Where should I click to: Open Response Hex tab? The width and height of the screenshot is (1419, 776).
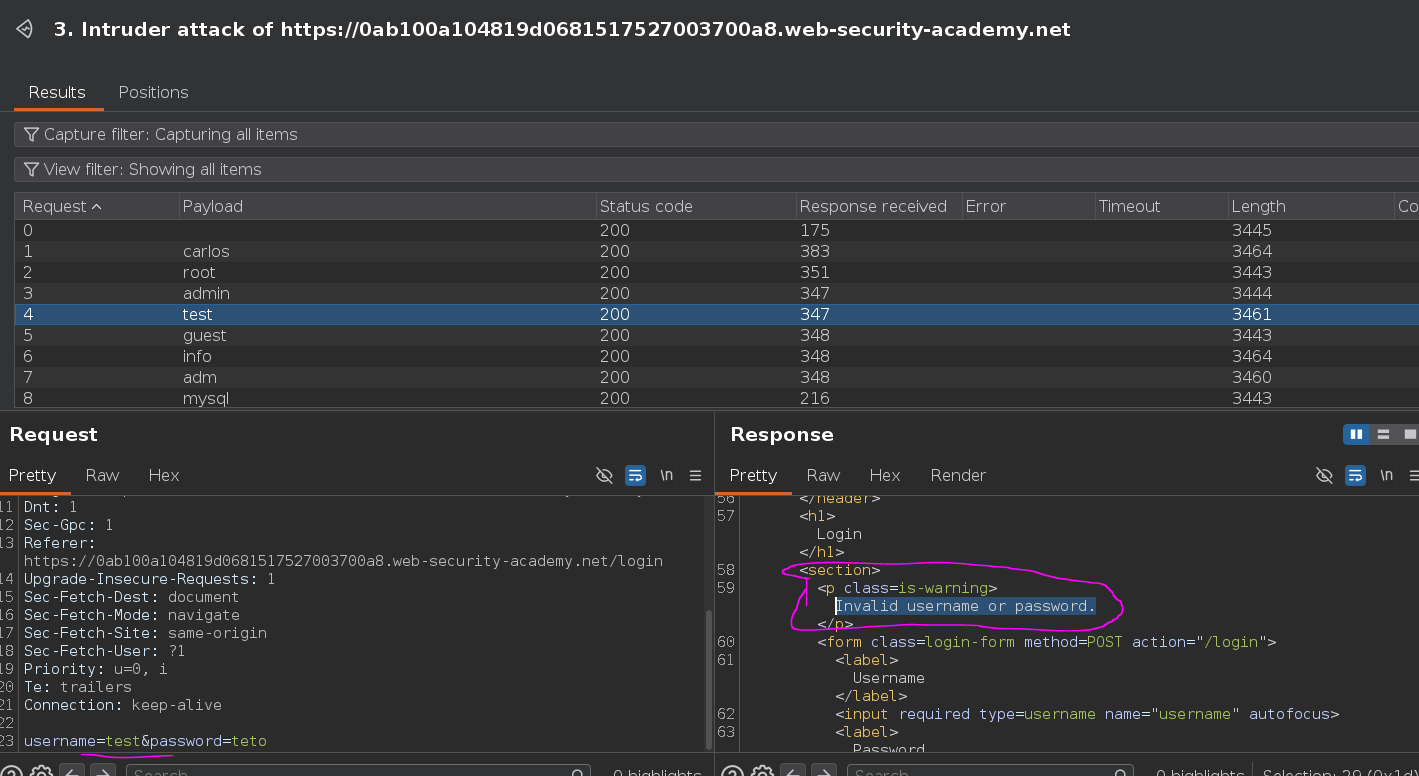(885, 475)
